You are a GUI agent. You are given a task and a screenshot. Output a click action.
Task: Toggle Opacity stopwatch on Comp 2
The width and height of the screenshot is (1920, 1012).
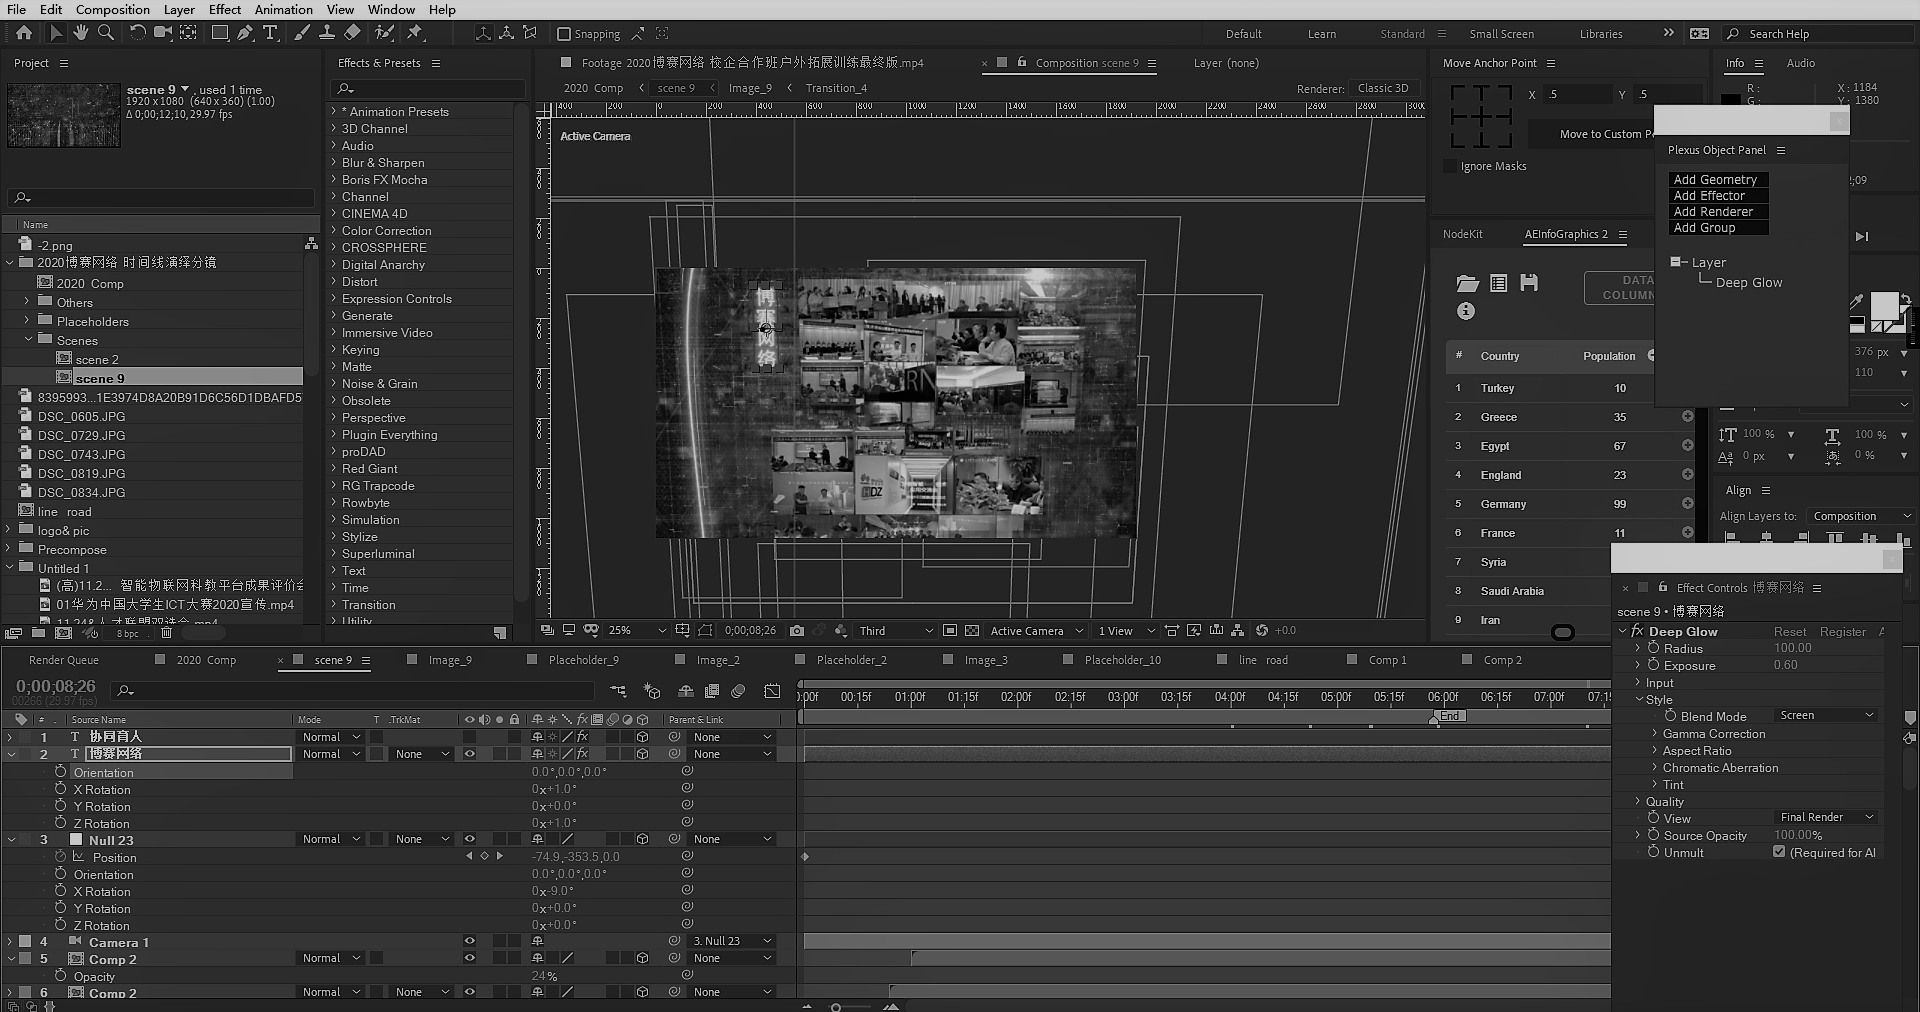[x=61, y=976]
